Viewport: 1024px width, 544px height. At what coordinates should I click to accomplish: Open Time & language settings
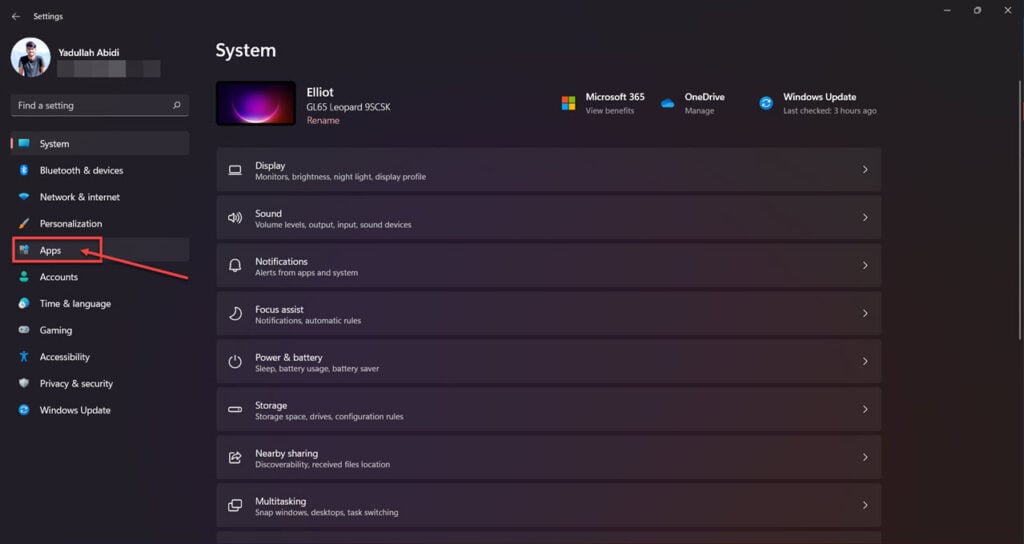[100, 304]
